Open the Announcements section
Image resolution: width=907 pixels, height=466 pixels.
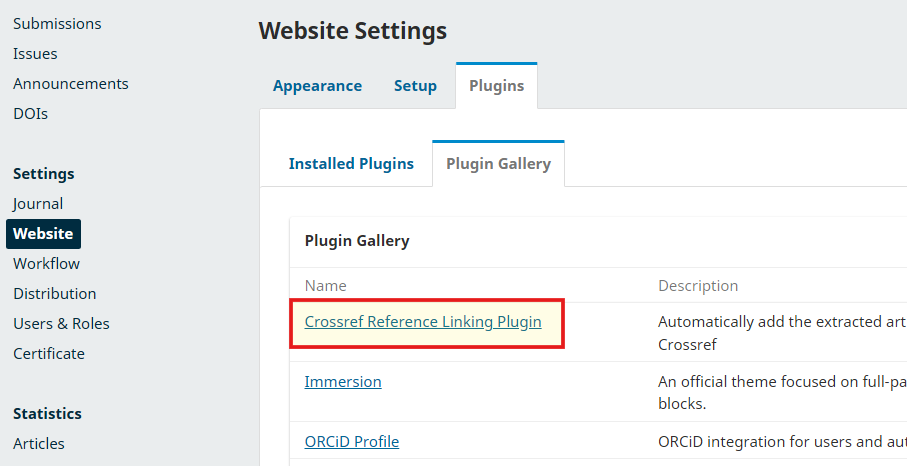(x=71, y=84)
